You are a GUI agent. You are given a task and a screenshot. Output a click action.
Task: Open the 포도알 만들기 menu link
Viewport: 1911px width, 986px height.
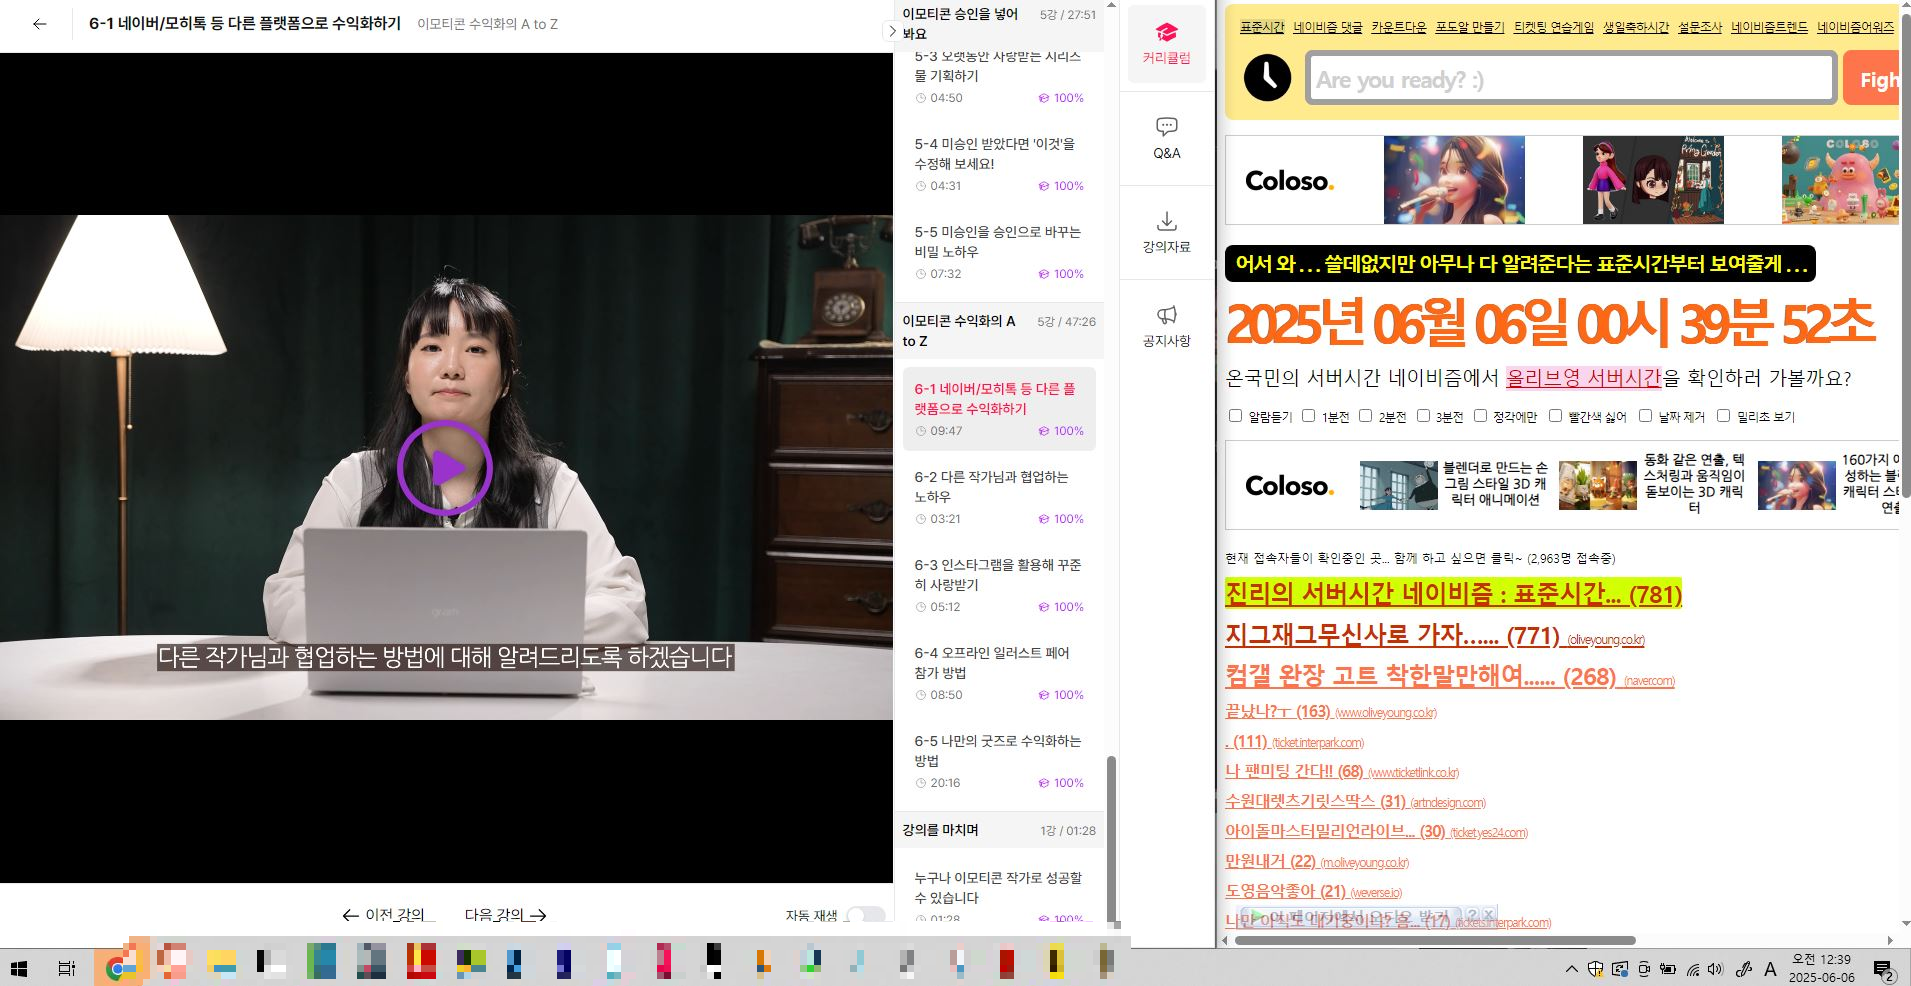point(1469,27)
